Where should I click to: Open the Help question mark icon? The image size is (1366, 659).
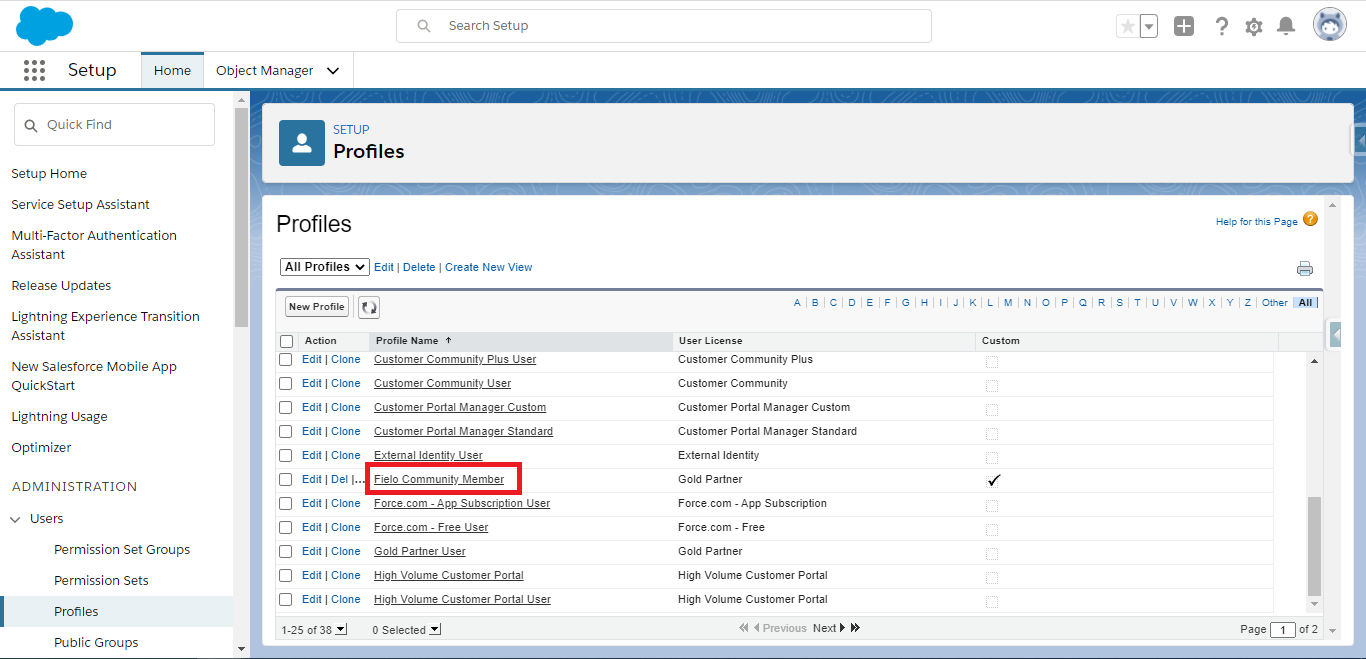pos(1221,26)
